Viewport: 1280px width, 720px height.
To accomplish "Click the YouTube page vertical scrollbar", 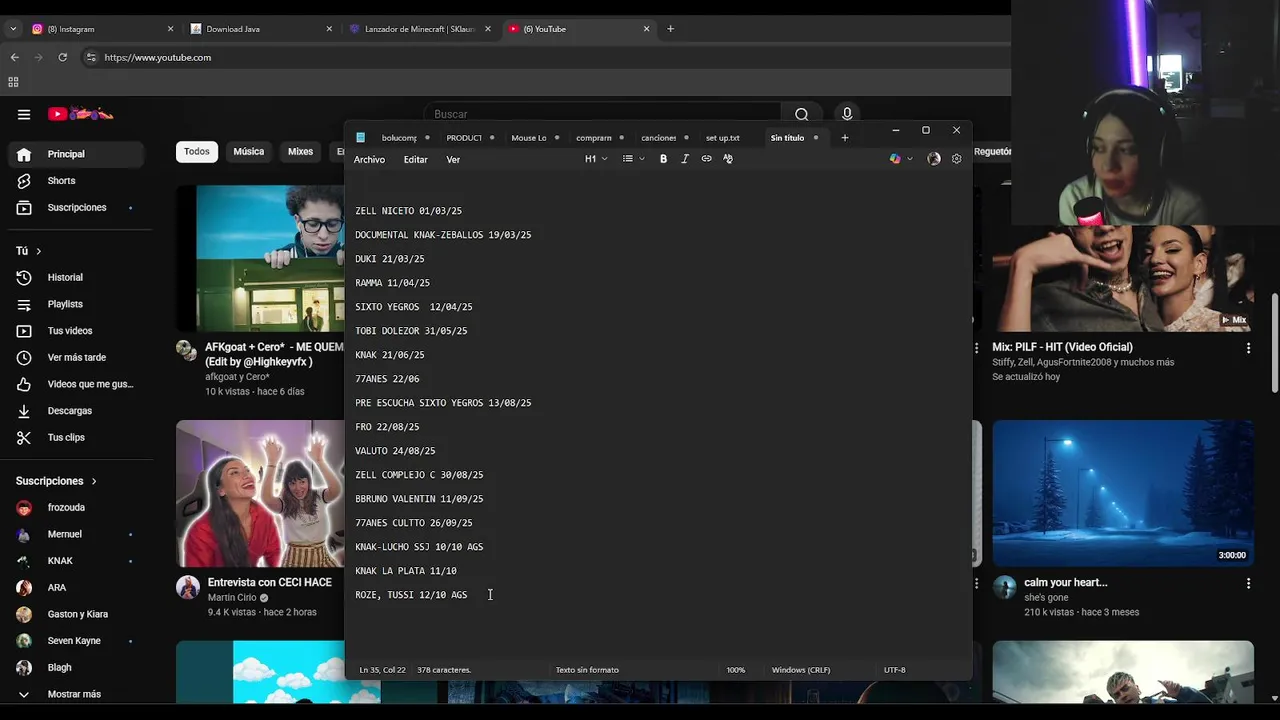I will (1274, 345).
